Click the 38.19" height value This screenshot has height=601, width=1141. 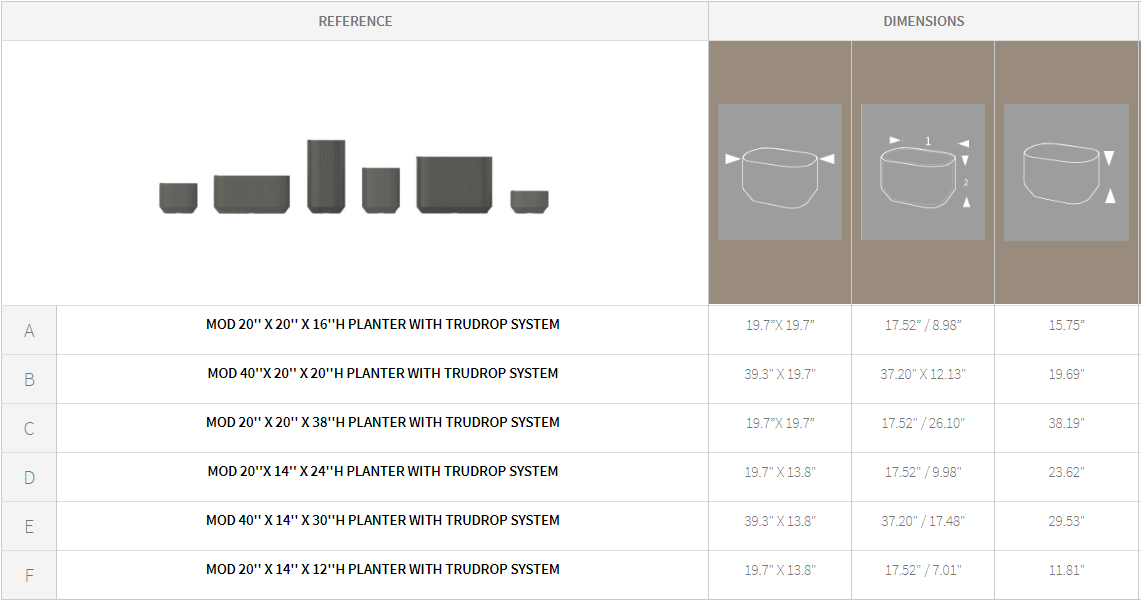pyautogui.click(x=1066, y=423)
